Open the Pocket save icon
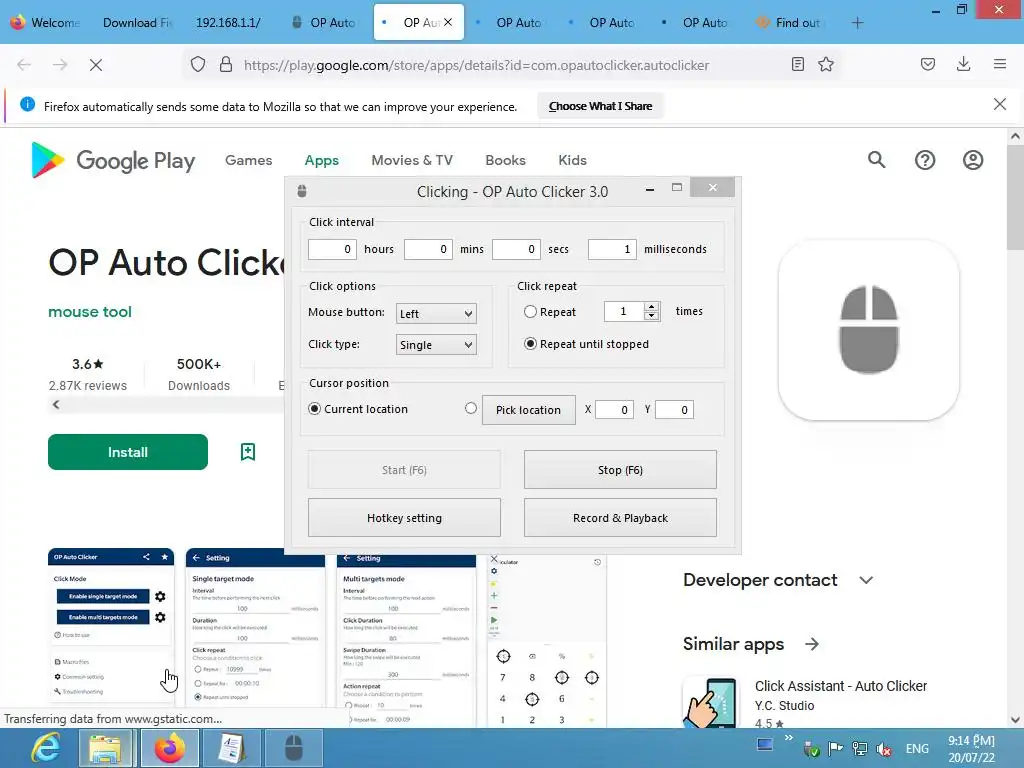 (928, 64)
